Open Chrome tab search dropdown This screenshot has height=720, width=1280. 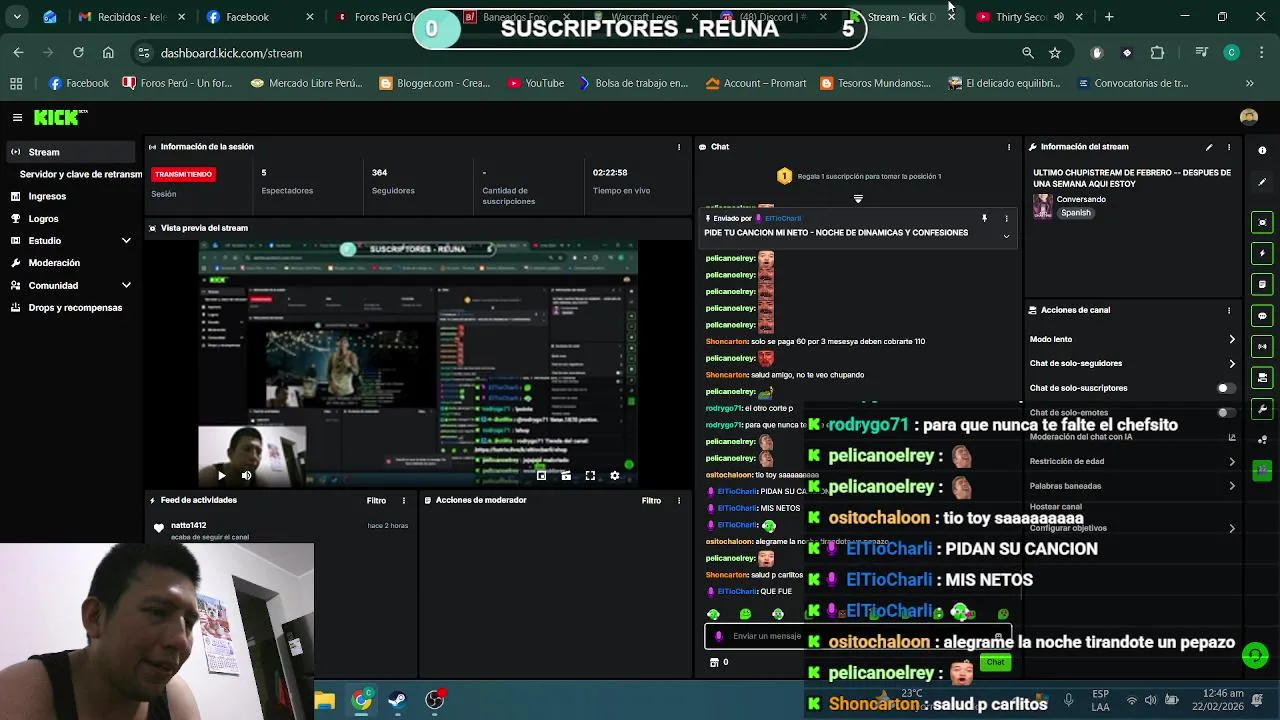[x=17, y=17]
